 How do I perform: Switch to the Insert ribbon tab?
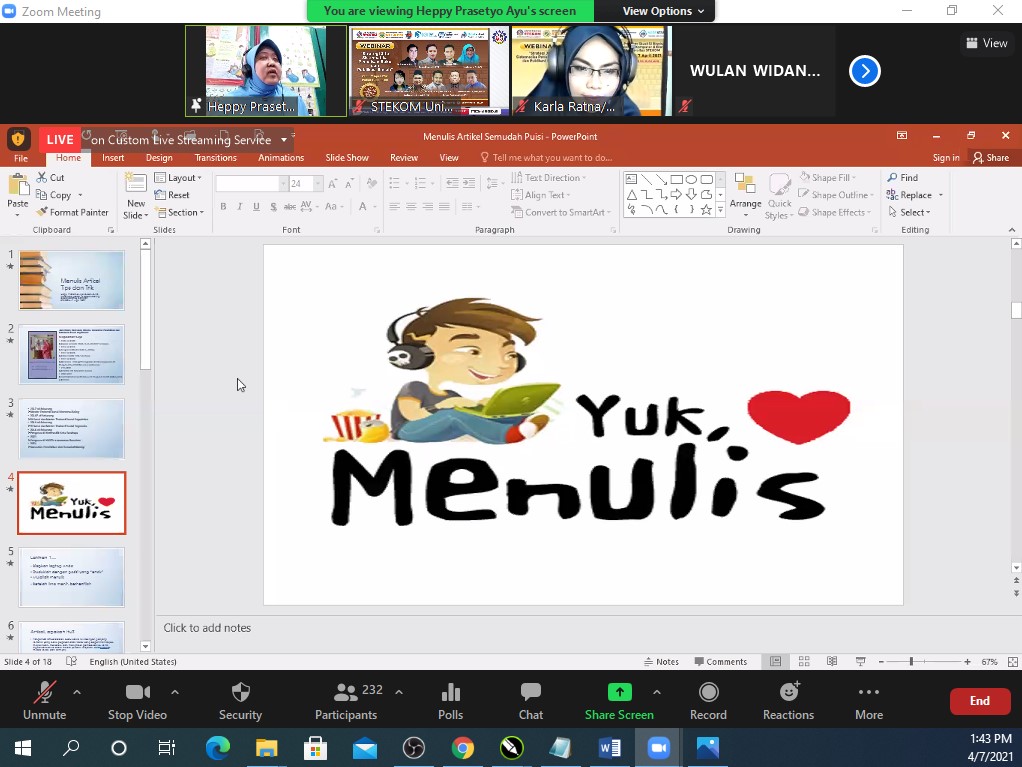113,158
